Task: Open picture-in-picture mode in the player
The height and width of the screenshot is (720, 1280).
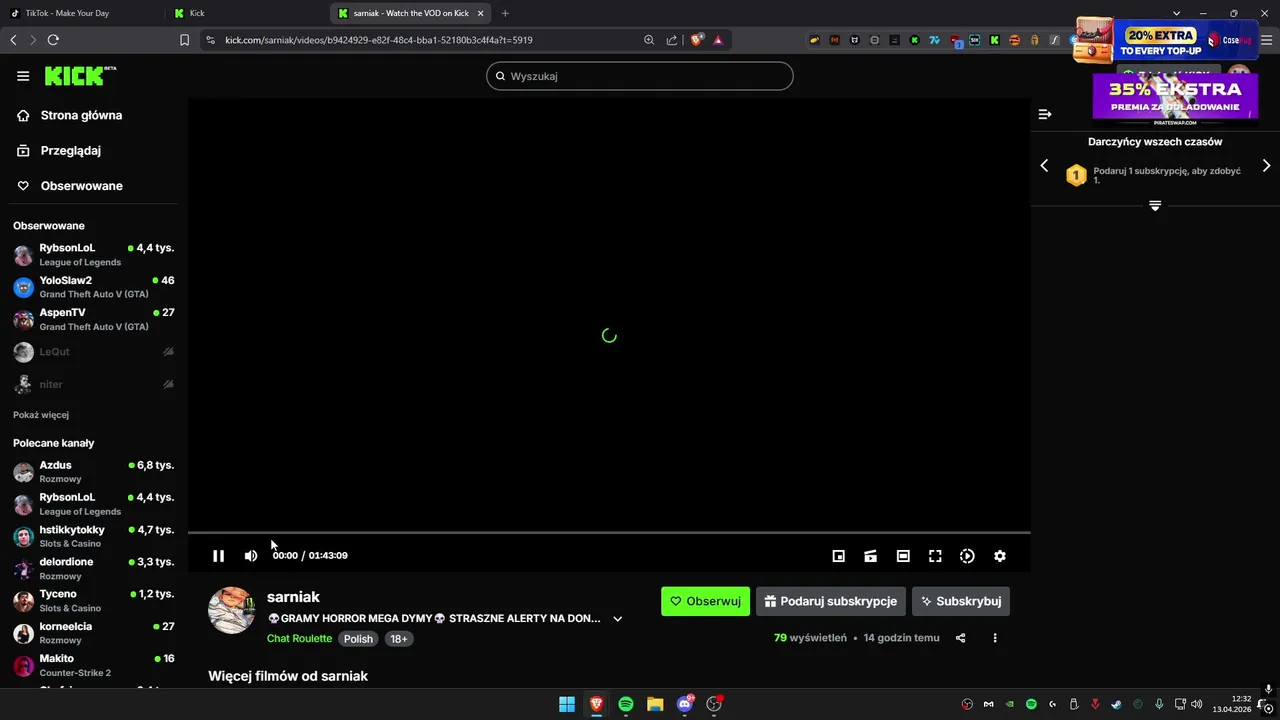Action: coord(839,556)
